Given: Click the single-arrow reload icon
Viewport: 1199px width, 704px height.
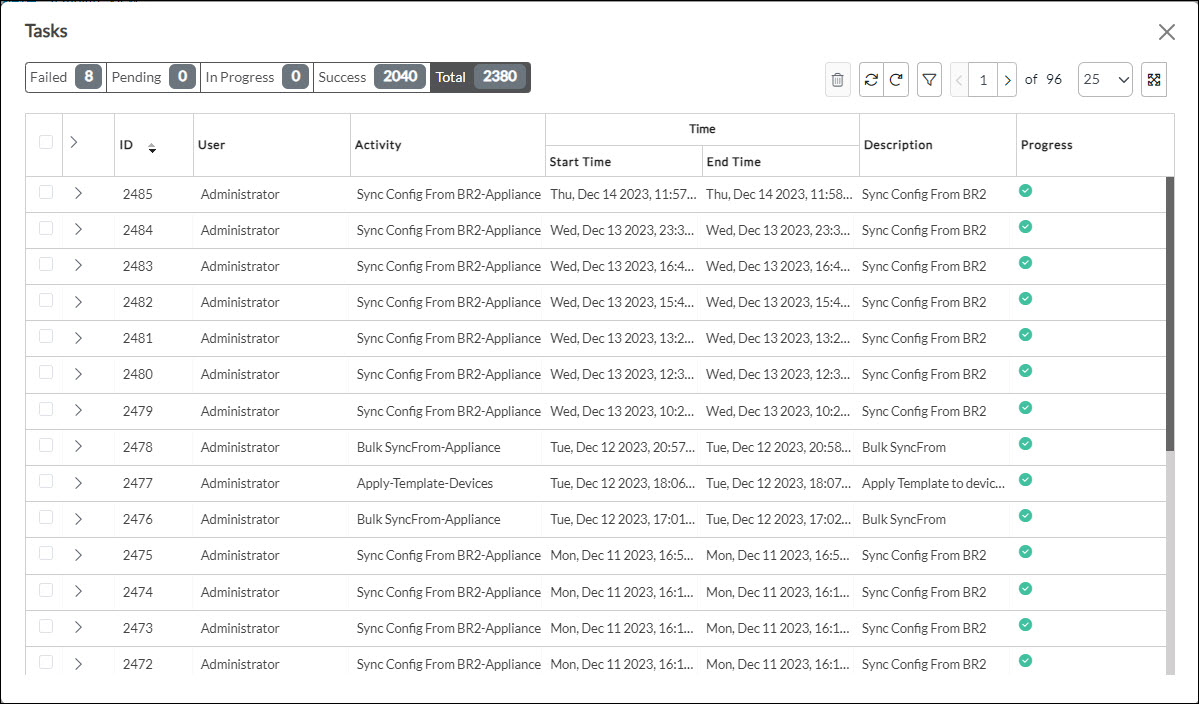Looking at the screenshot, I should 896,80.
